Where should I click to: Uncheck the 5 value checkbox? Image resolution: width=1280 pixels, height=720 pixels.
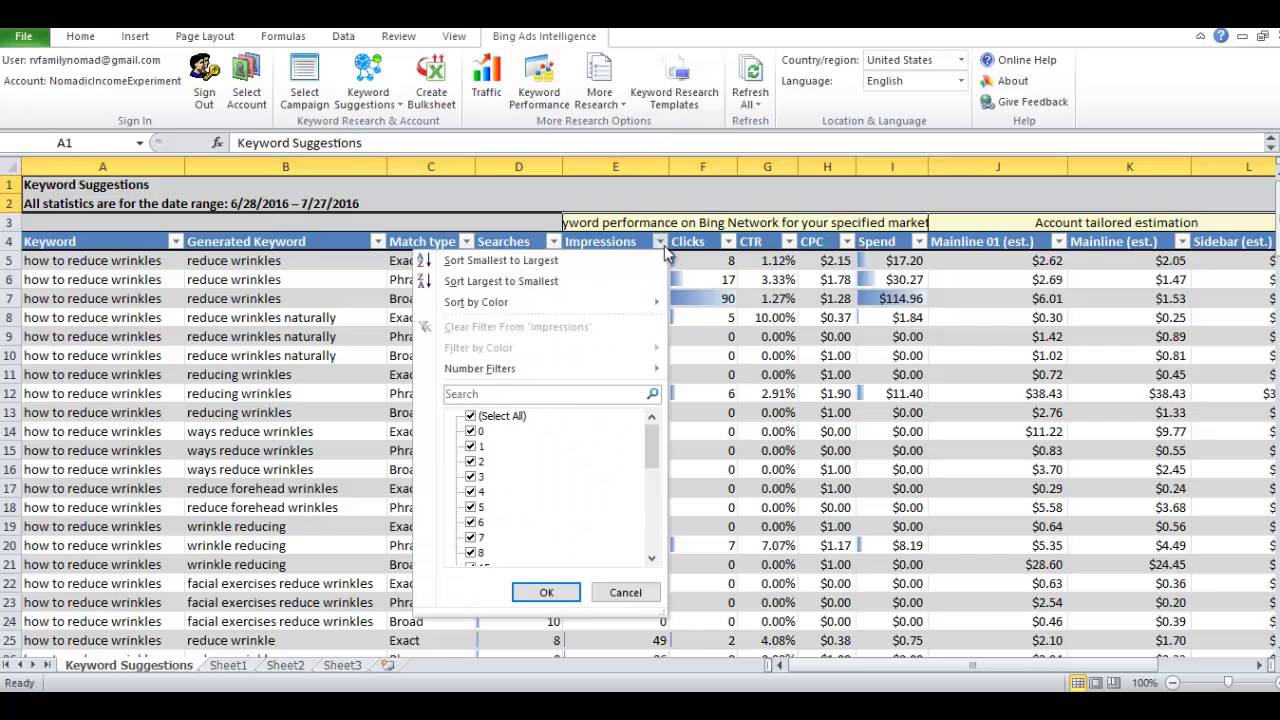(x=470, y=507)
